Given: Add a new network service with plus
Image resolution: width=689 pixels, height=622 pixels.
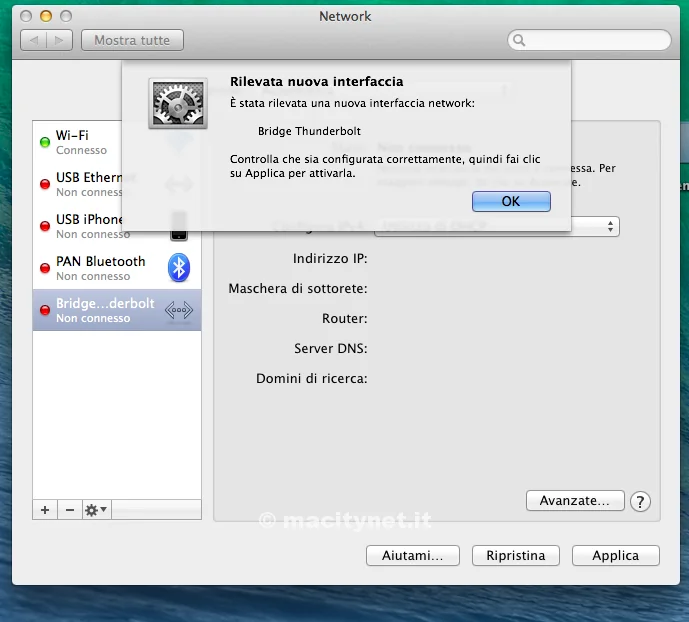Looking at the screenshot, I should point(45,510).
